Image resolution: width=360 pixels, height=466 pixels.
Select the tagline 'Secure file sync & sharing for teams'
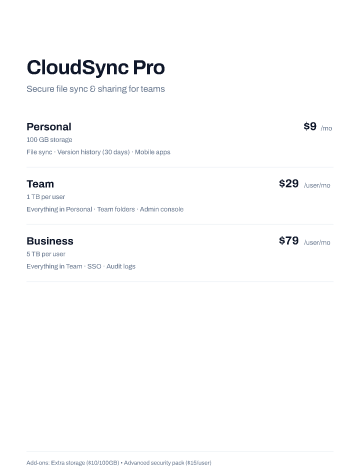[x=96, y=89]
